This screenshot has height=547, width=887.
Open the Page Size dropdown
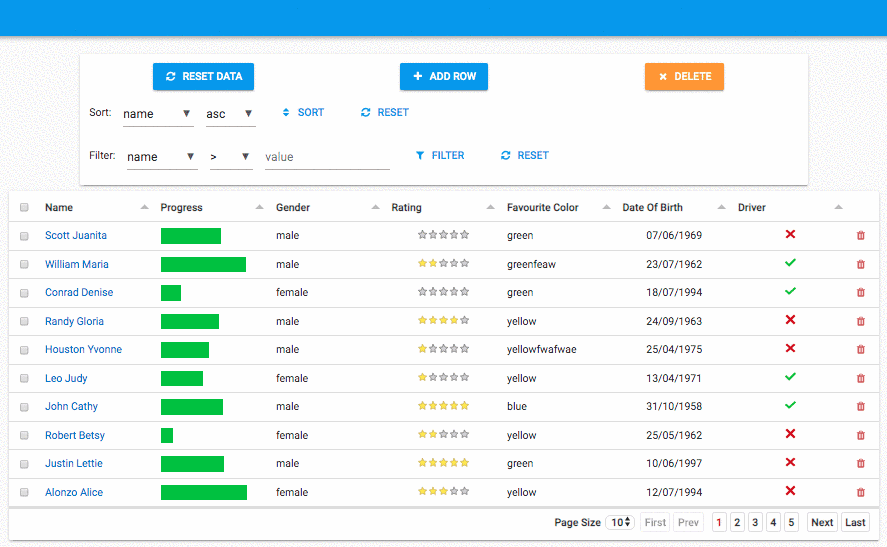pyautogui.click(x=620, y=522)
